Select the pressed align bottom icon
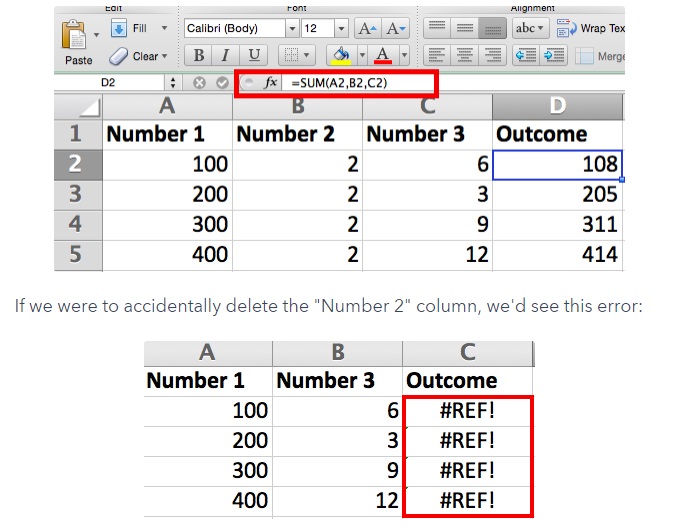 pos(493,28)
